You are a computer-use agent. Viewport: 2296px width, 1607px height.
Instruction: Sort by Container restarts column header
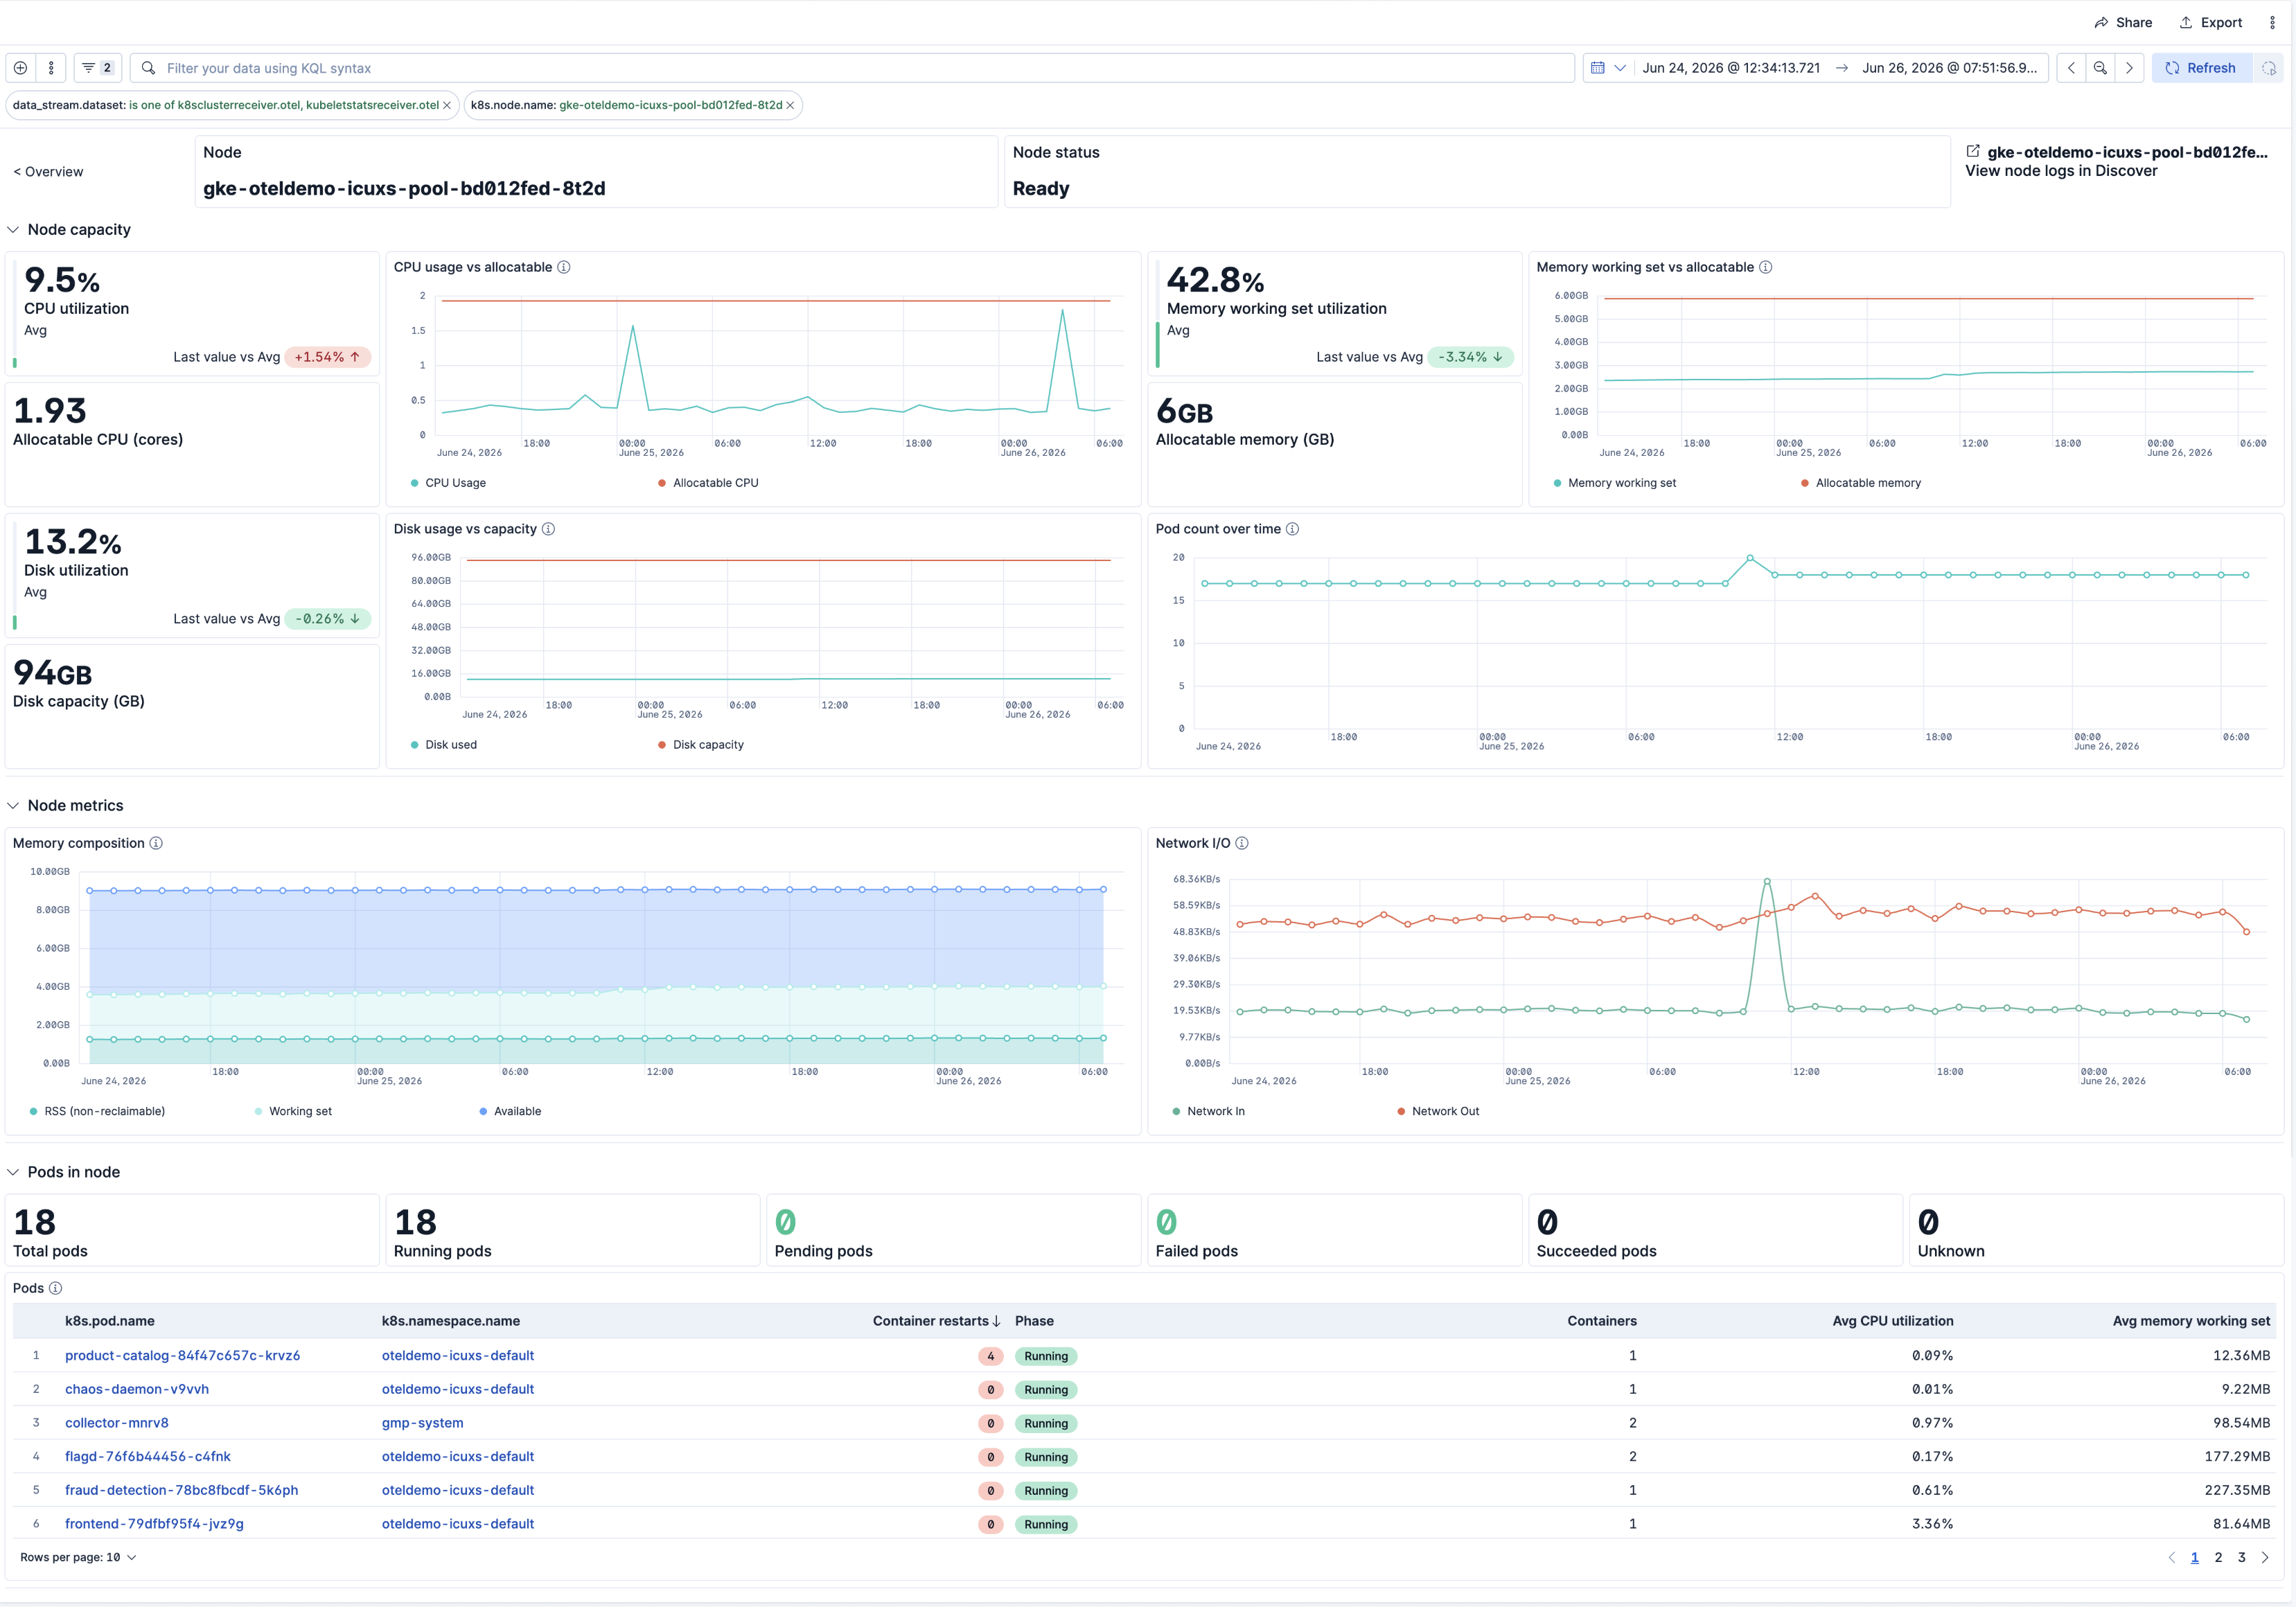click(x=937, y=1321)
